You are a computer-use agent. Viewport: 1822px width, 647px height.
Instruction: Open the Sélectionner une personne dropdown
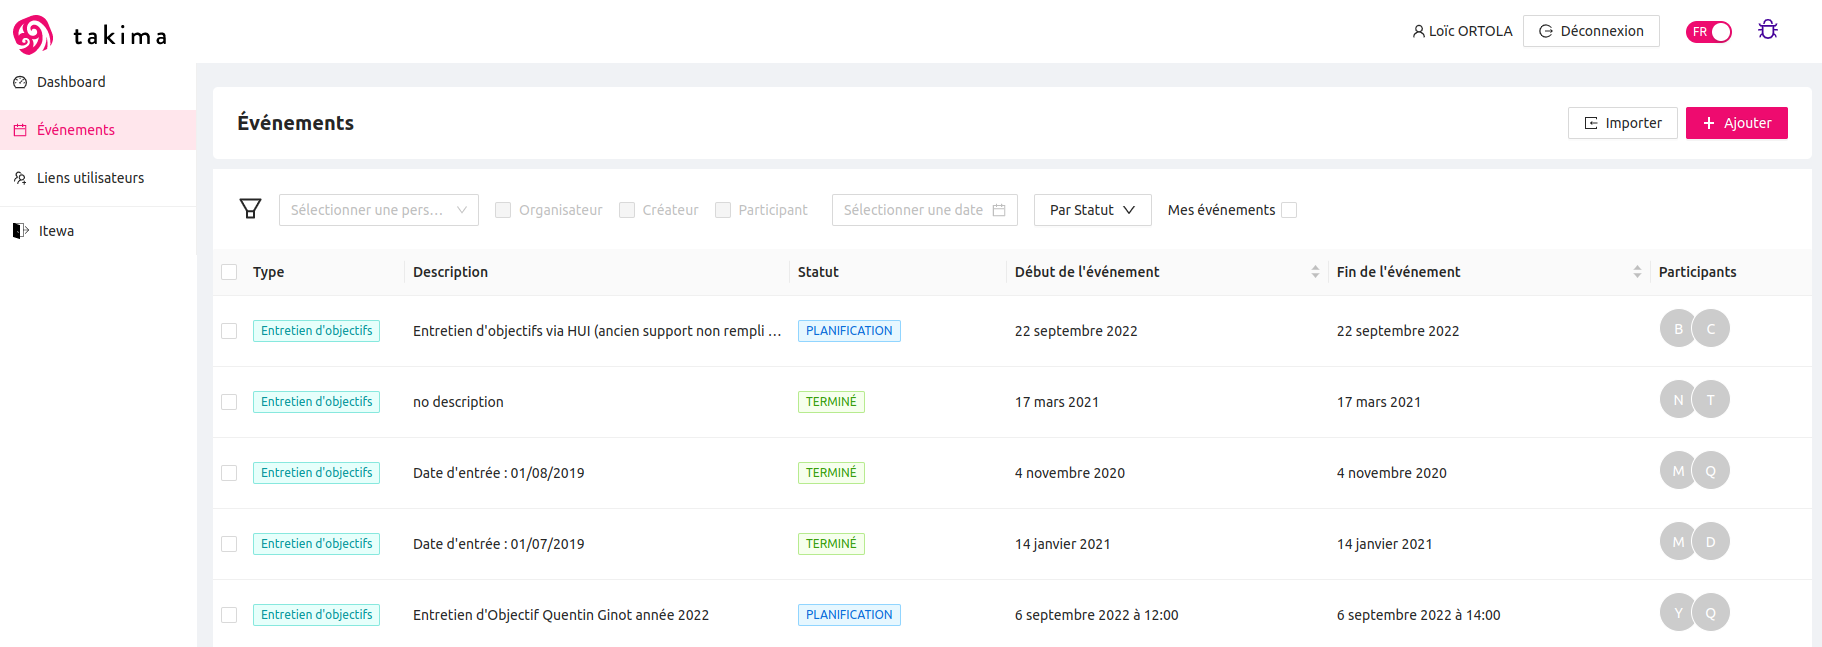(x=378, y=210)
